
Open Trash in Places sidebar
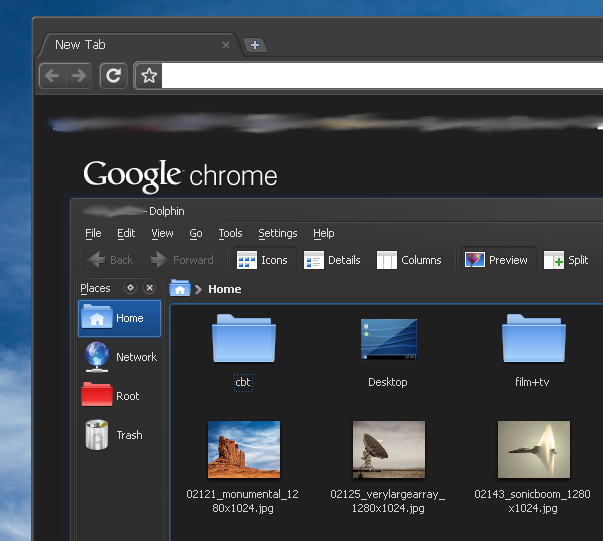coord(120,435)
